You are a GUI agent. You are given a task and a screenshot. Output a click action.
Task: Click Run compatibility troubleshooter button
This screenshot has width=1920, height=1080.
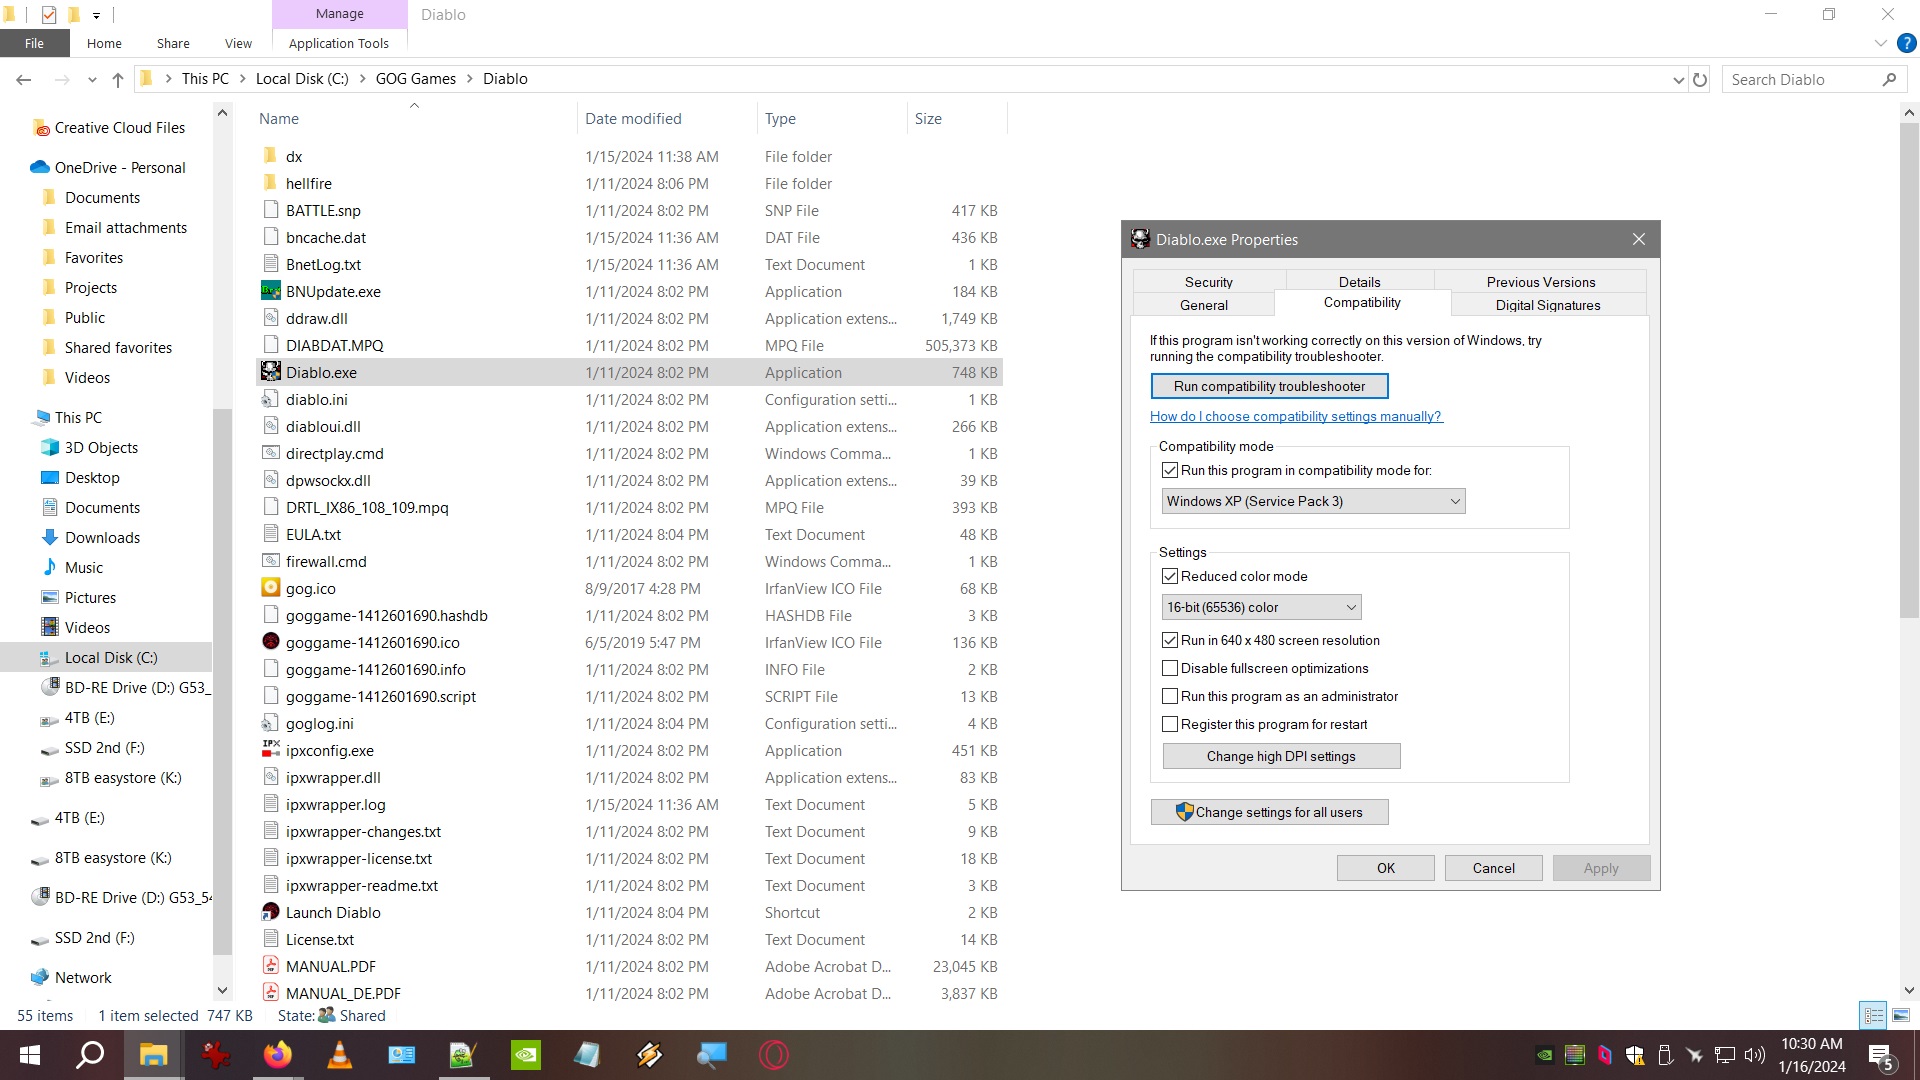1269,386
